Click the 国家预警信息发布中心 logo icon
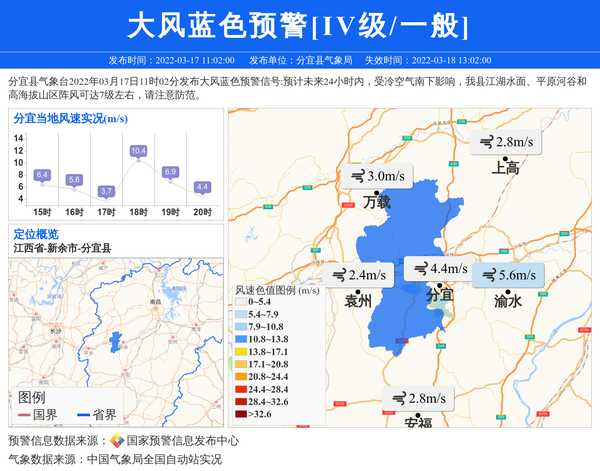Image resolution: width=600 pixels, height=471 pixels. coord(117,441)
